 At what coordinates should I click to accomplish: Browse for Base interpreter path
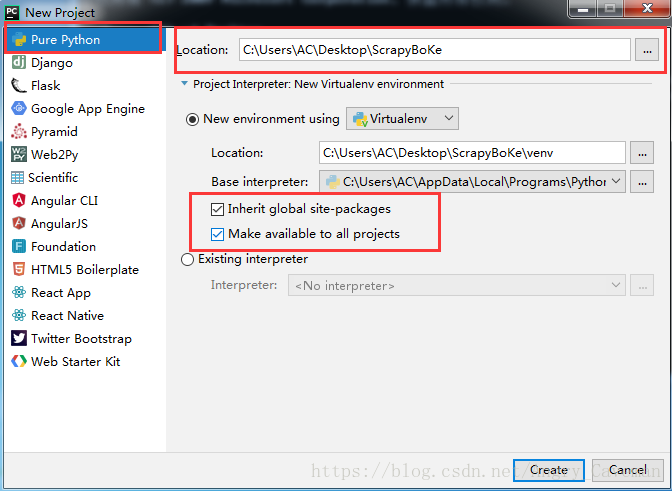click(642, 182)
